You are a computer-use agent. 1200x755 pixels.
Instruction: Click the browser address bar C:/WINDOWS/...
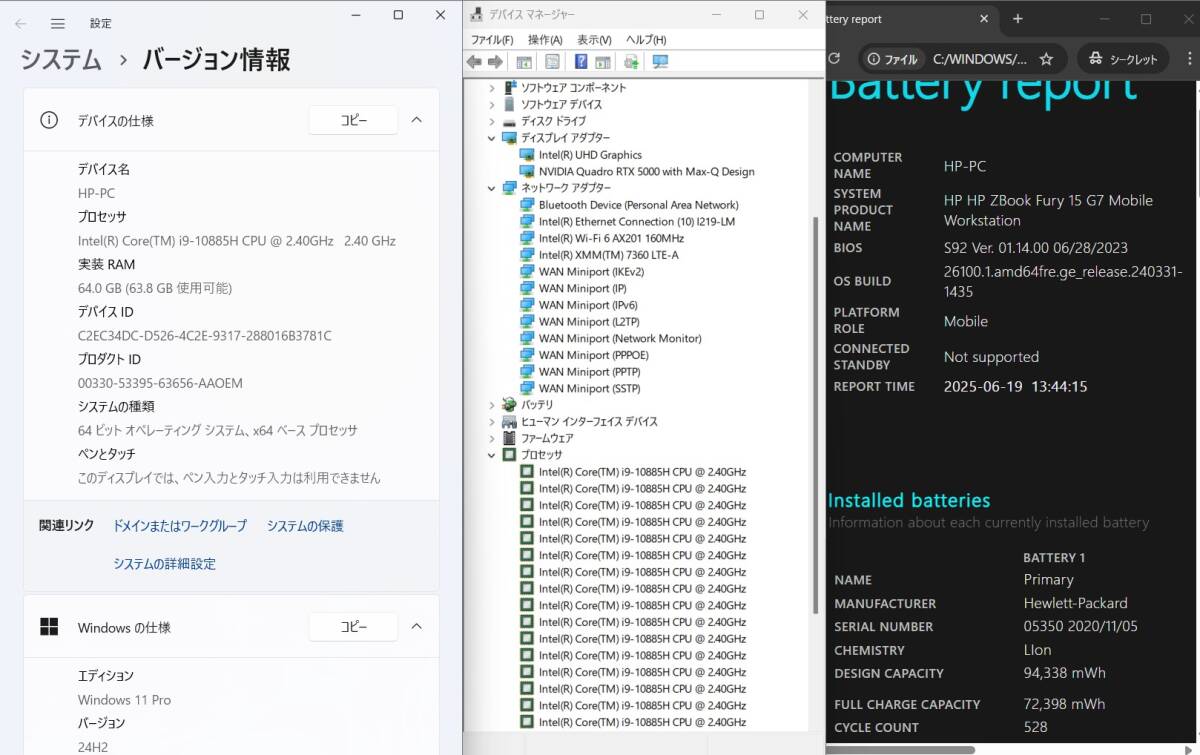980,59
